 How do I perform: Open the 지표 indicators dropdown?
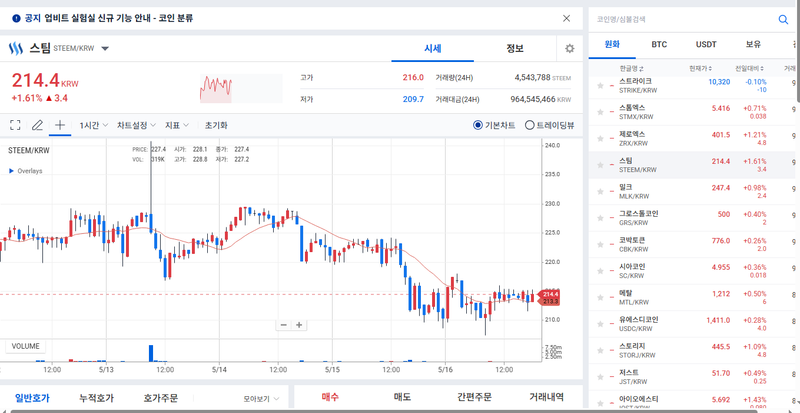pos(177,125)
